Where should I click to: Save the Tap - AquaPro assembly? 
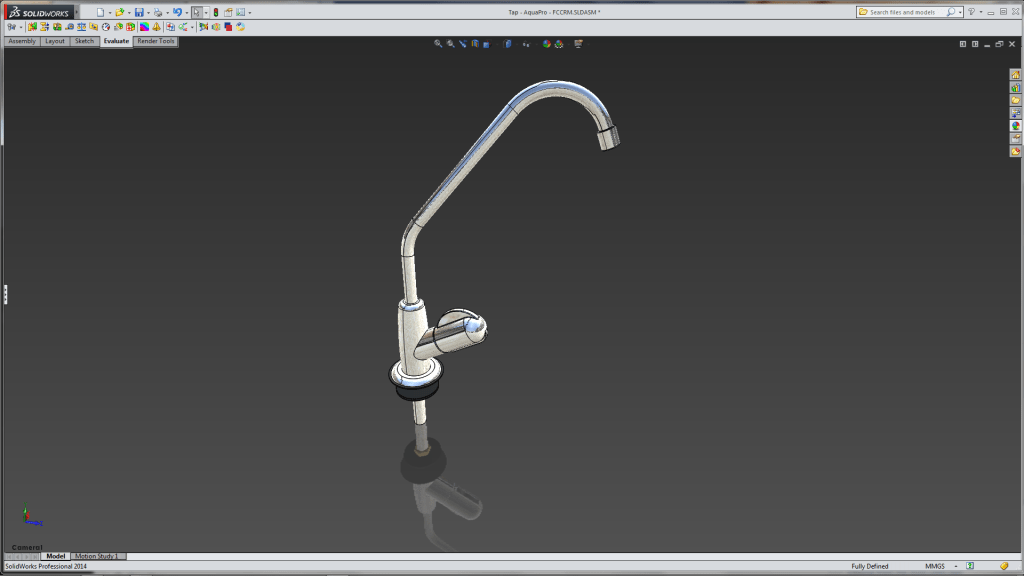[x=140, y=12]
